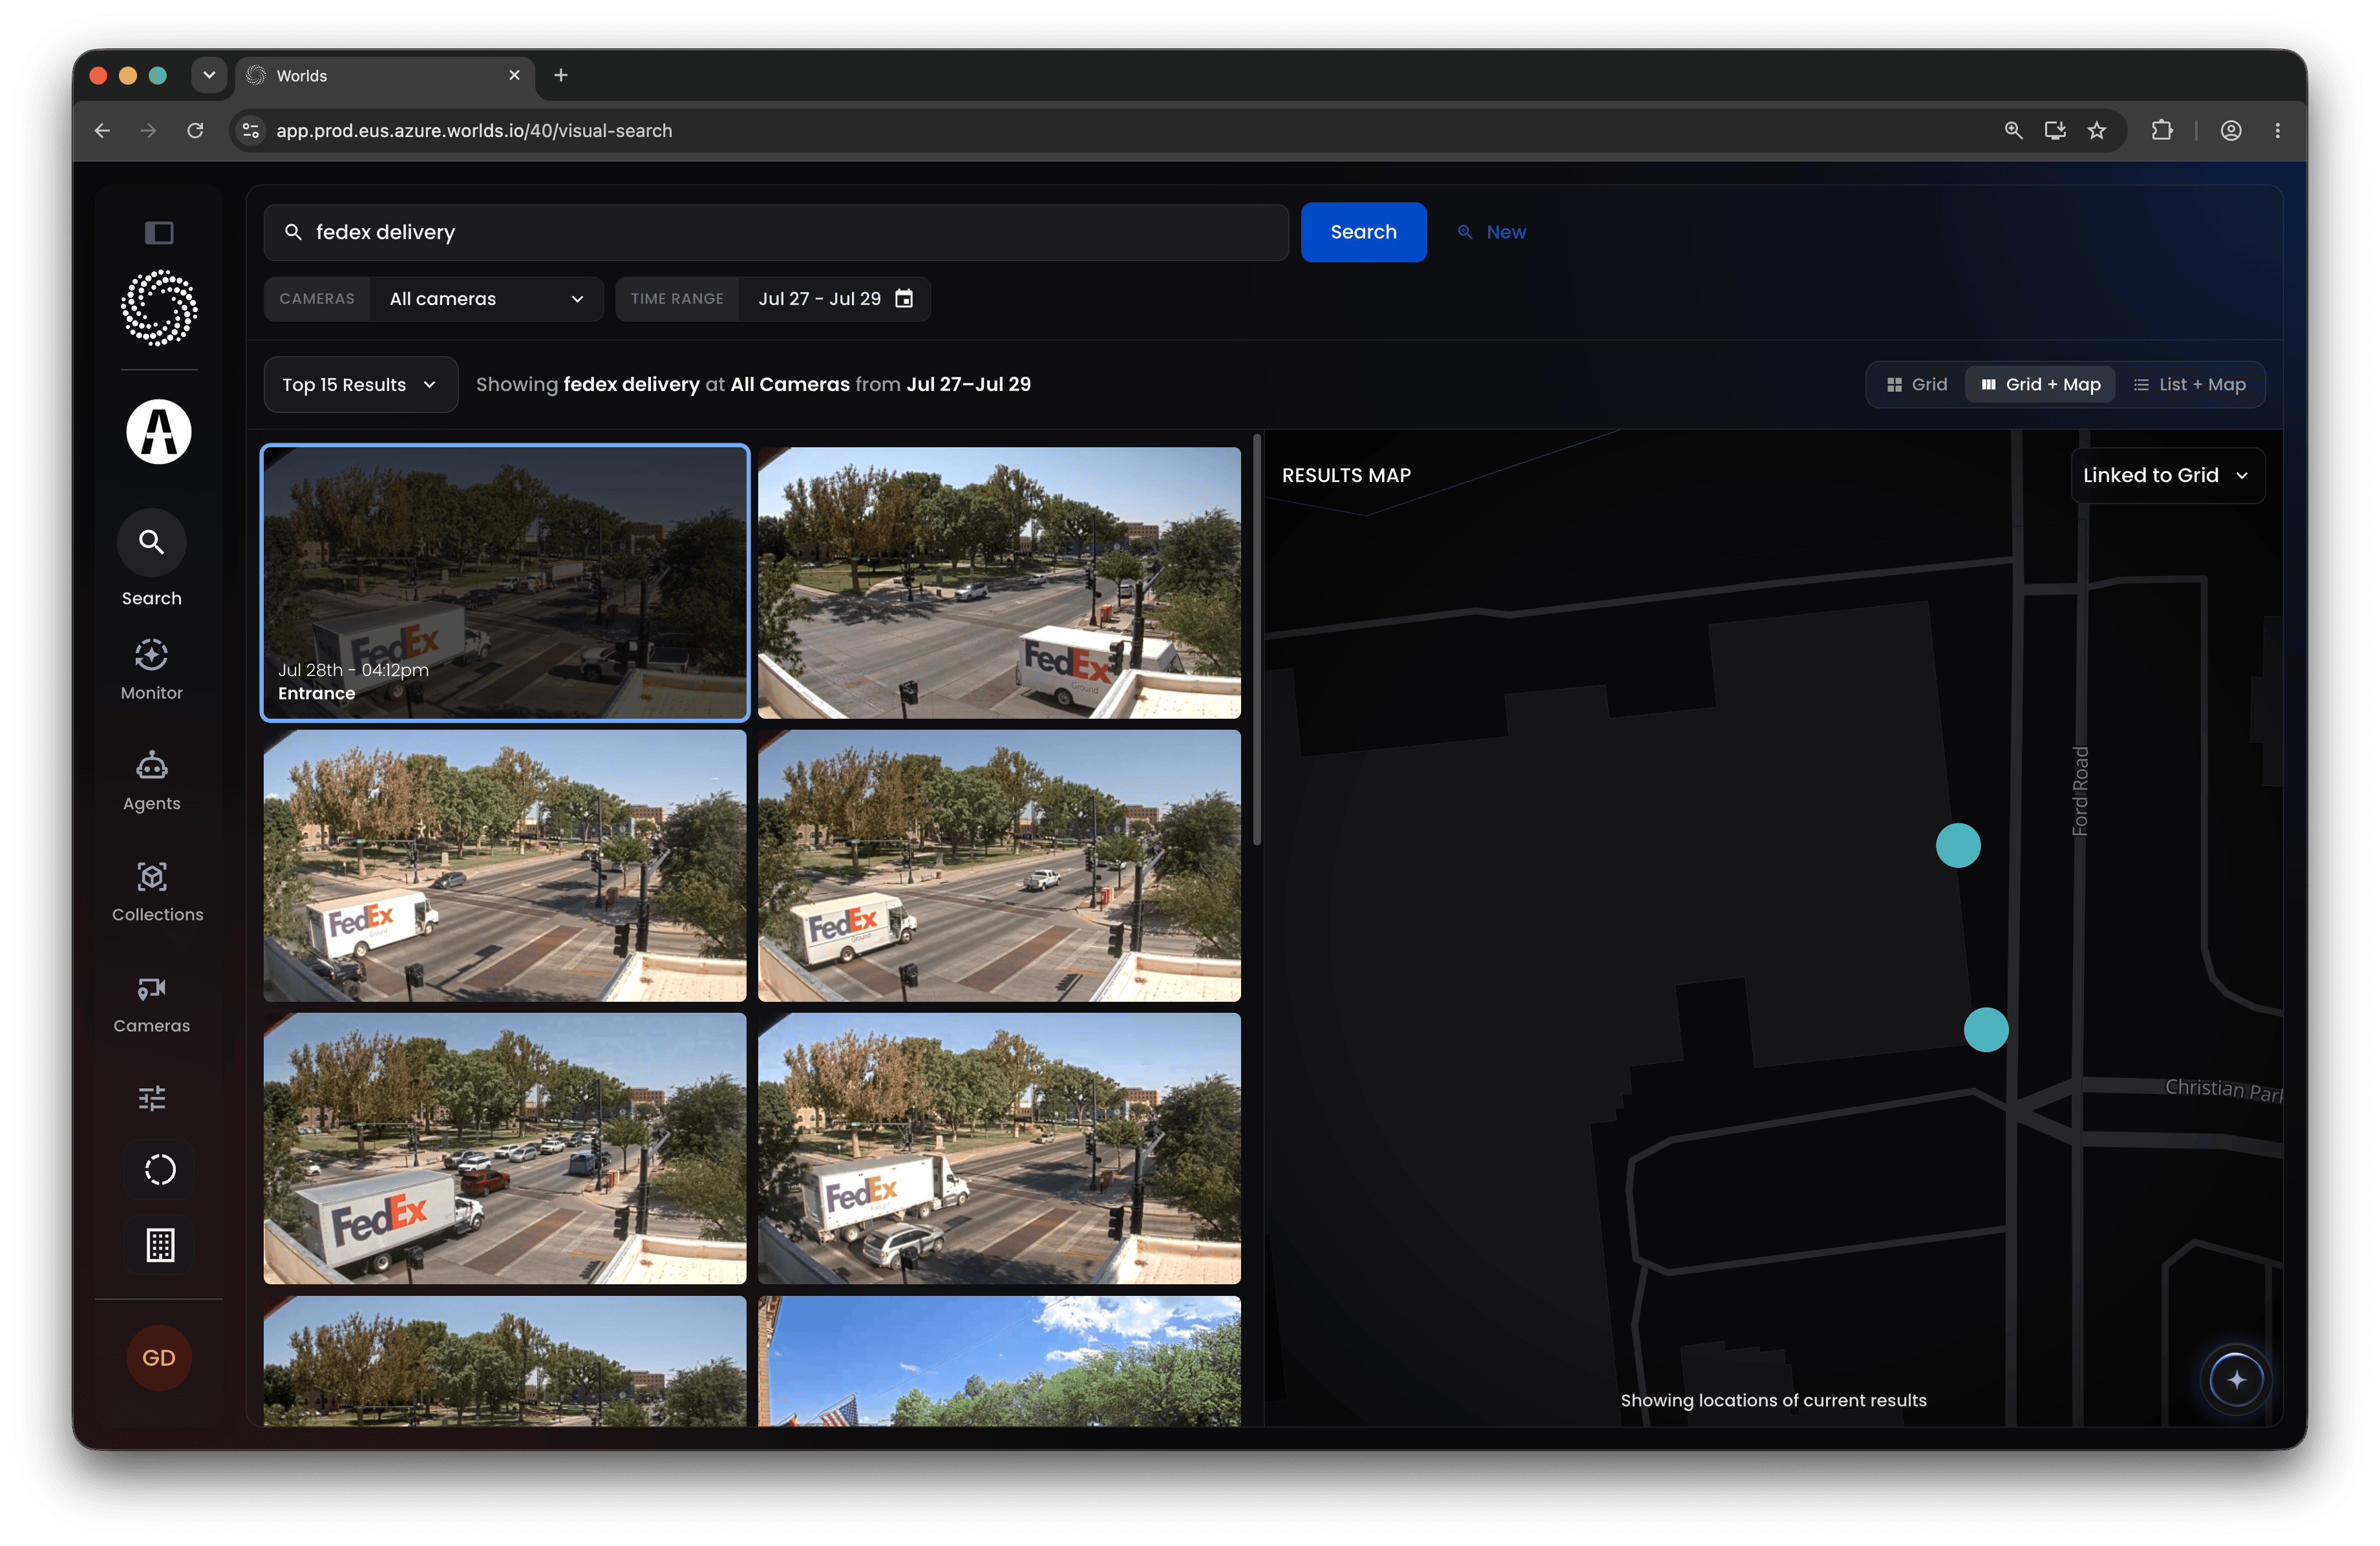
Task: Click the browser zoom magnifier icon
Action: click(x=2013, y=131)
